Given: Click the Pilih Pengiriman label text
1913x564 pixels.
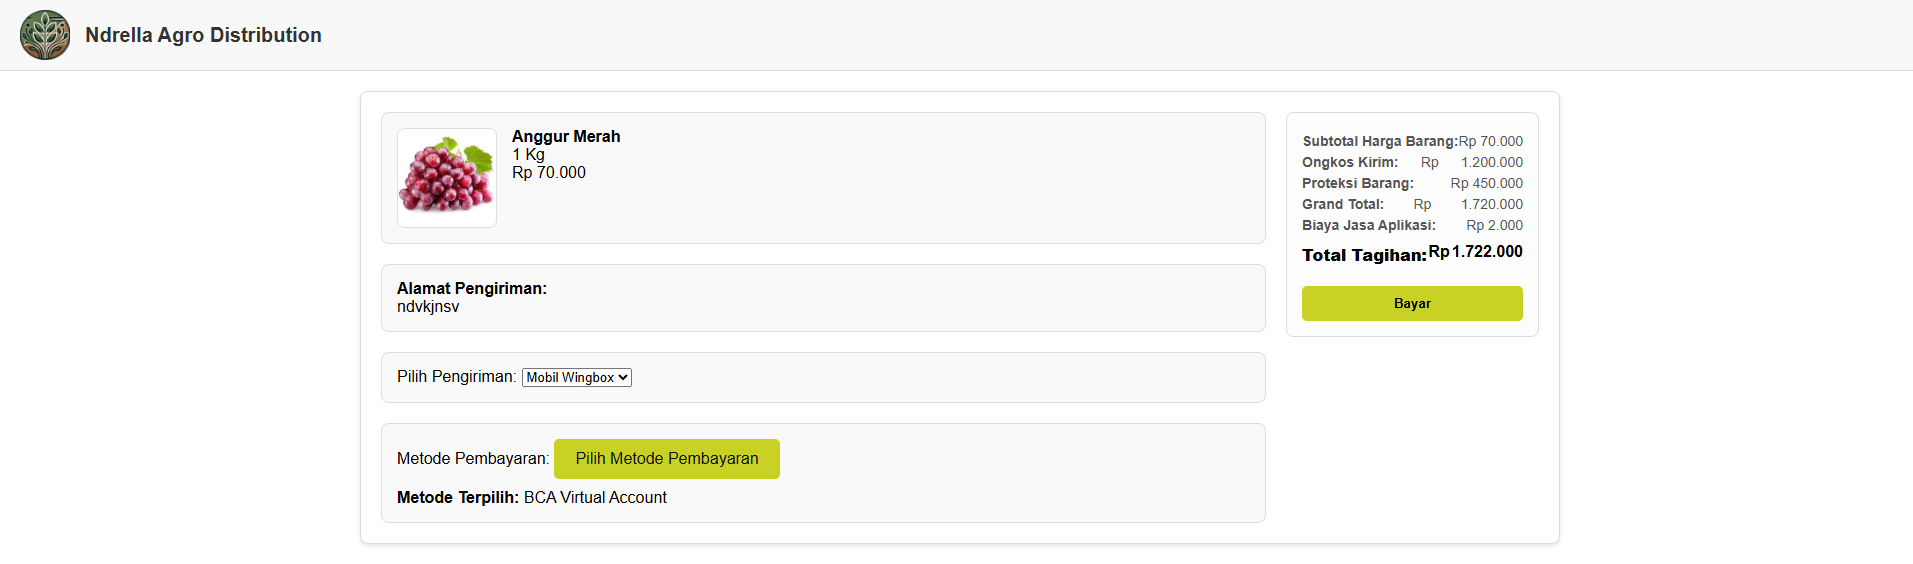Looking at the screenshot, I should click(456, 377).
